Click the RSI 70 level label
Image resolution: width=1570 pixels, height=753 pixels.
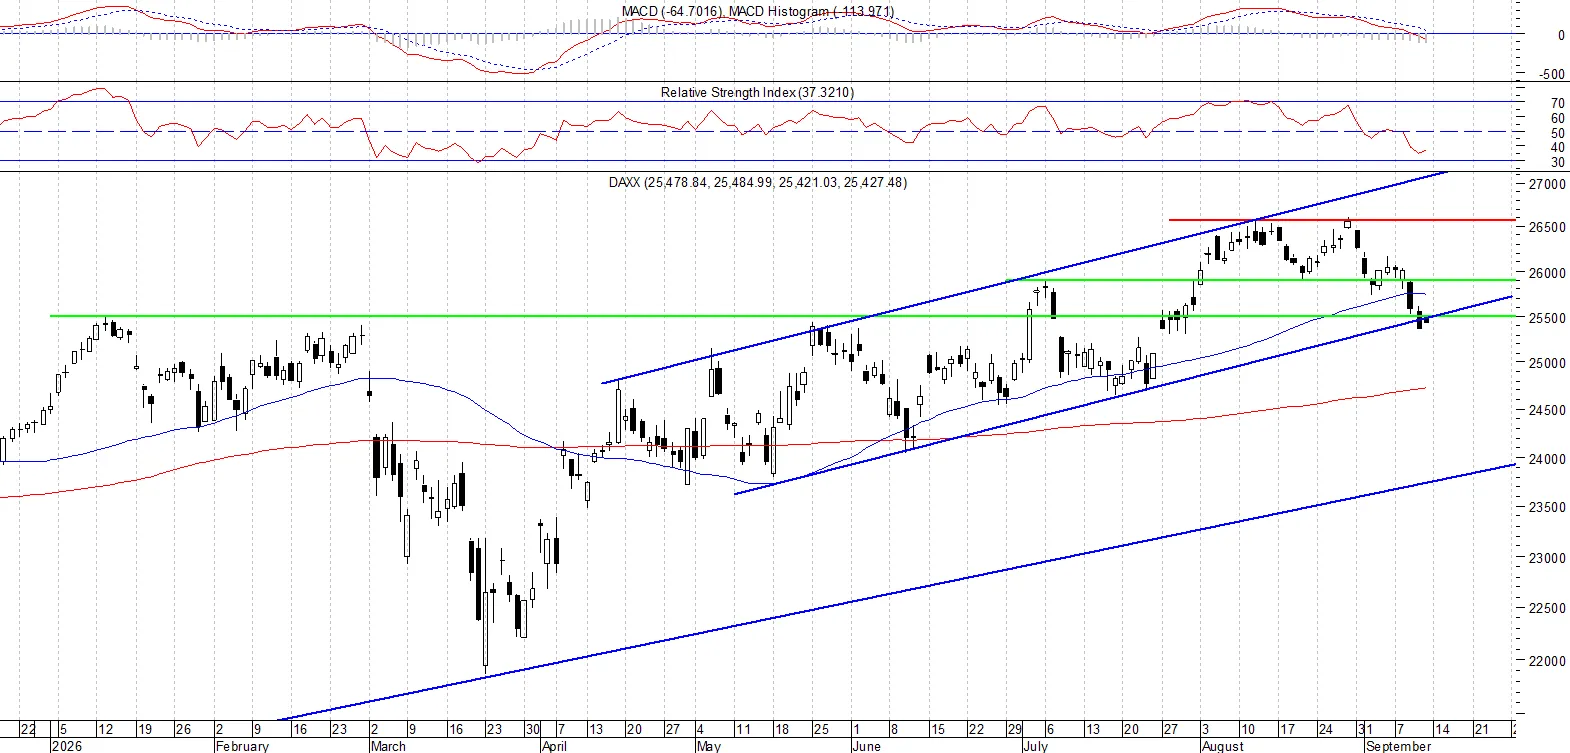pyautogui.click(x=1557, y=103)
